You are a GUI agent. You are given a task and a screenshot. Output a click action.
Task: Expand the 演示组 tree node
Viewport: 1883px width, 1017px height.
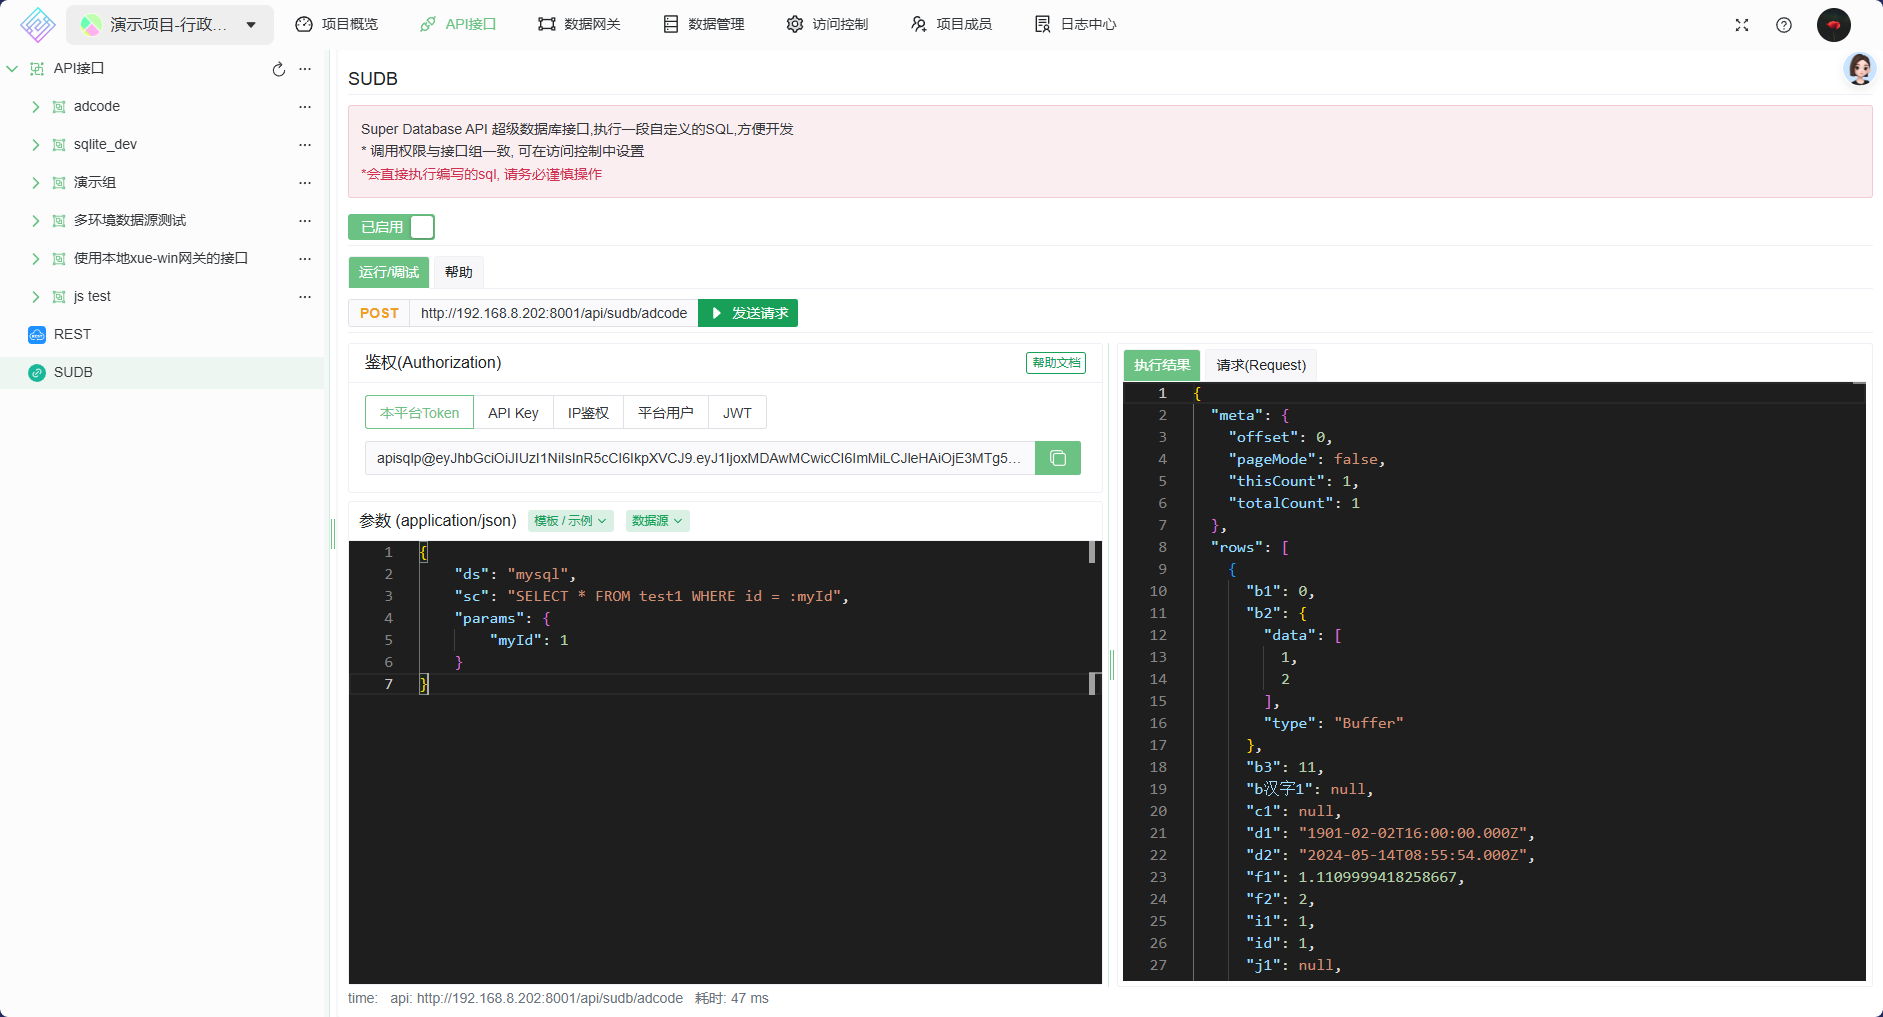(x=36, y=183)
